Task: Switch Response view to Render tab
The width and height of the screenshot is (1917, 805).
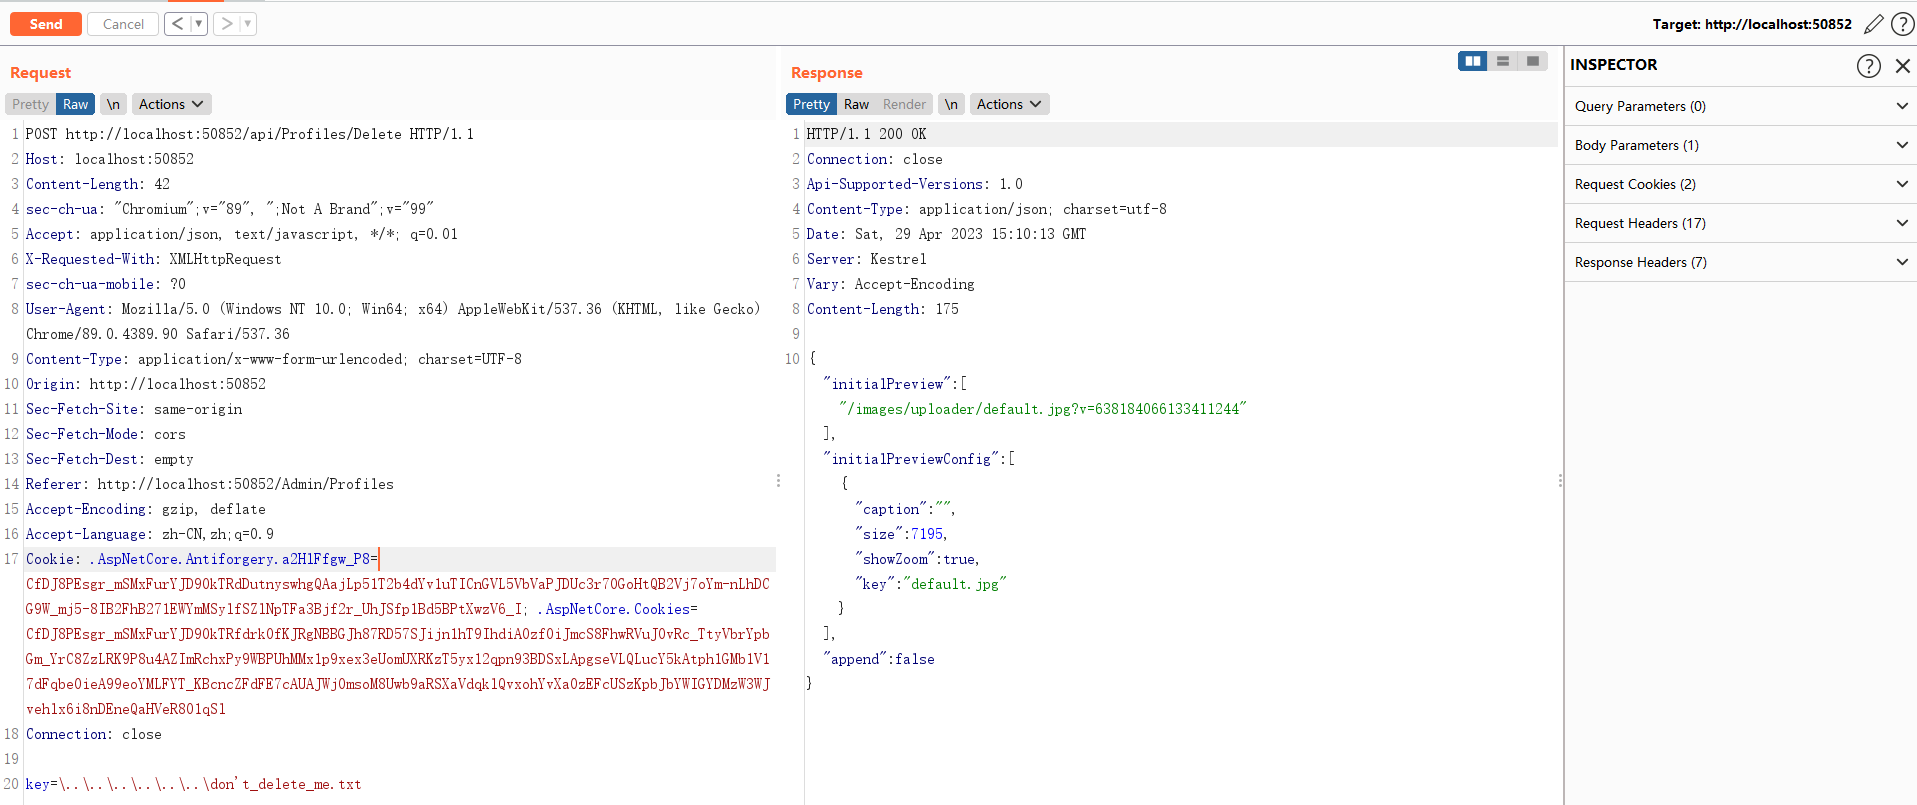Action: pyautogui.click(x=904, y=104)
